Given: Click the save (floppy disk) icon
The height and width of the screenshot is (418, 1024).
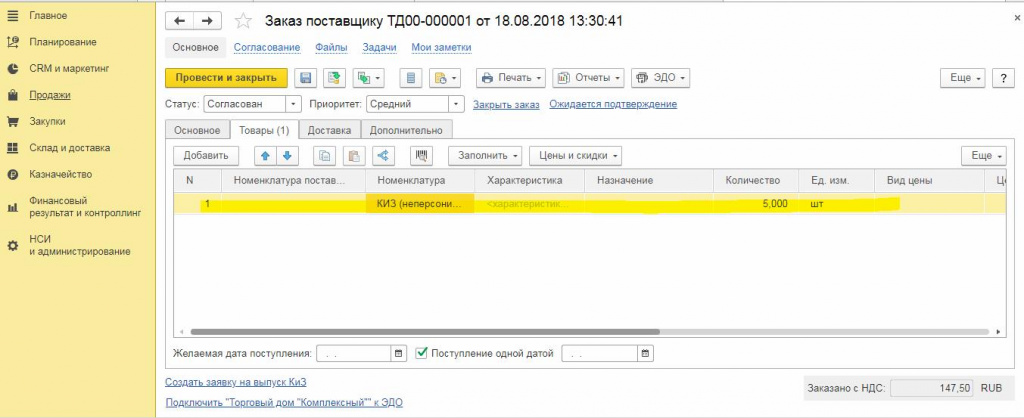Looking at the screenshot, I should (305, 78).
